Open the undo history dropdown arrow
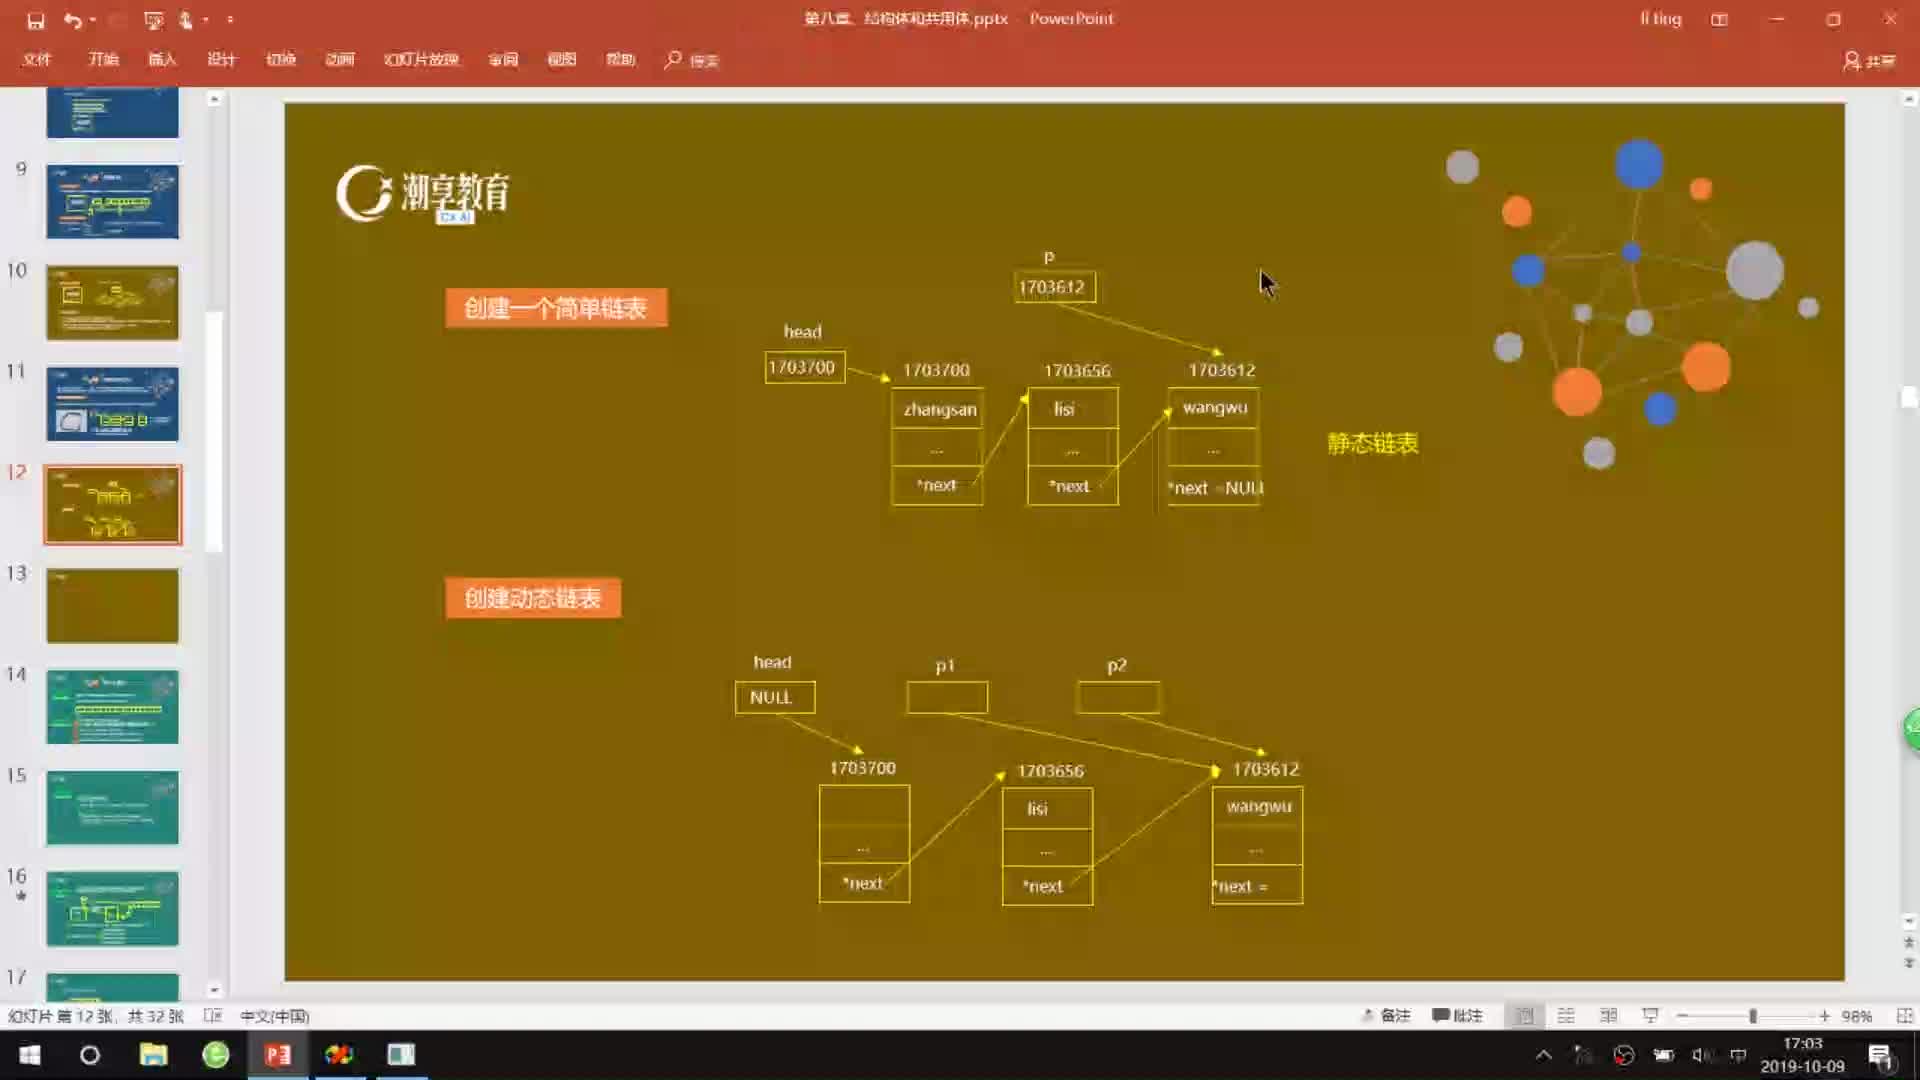 93,20
